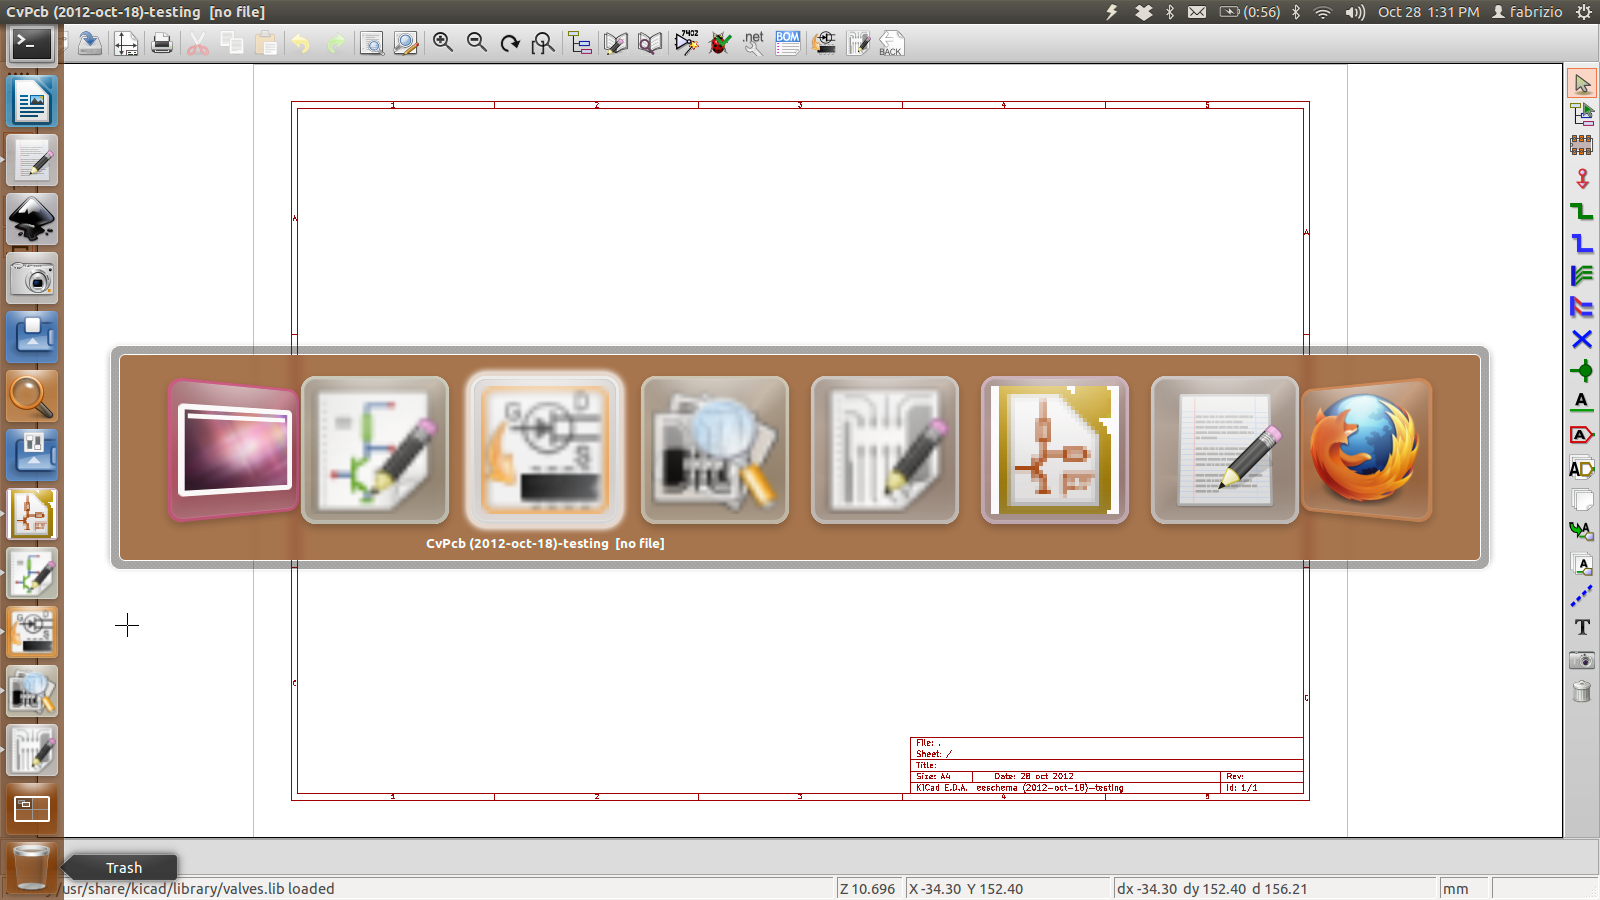Open the page settings tool

pyautogui.click(x=126, y=43)
